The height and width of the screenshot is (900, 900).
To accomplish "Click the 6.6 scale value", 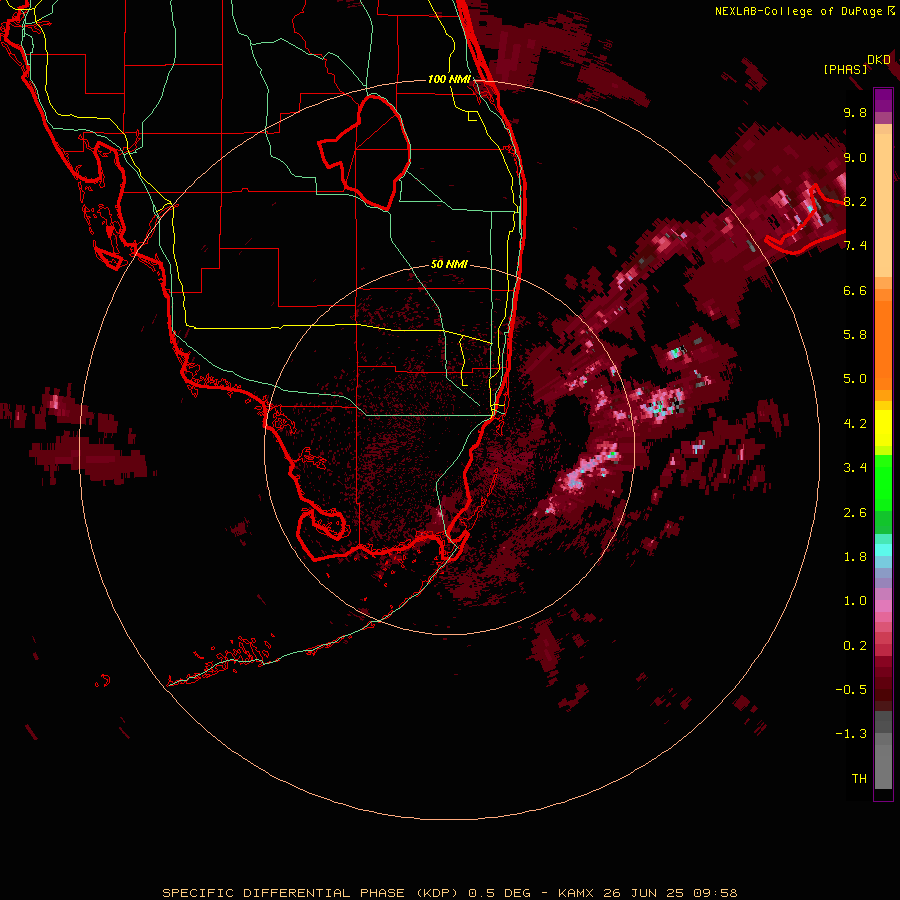I will [855, 290].
